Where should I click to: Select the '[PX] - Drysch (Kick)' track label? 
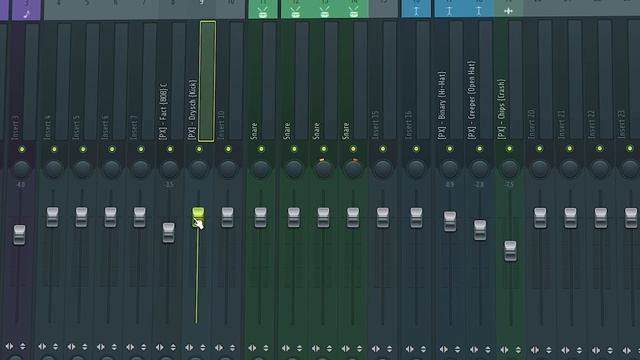point(192,110)
